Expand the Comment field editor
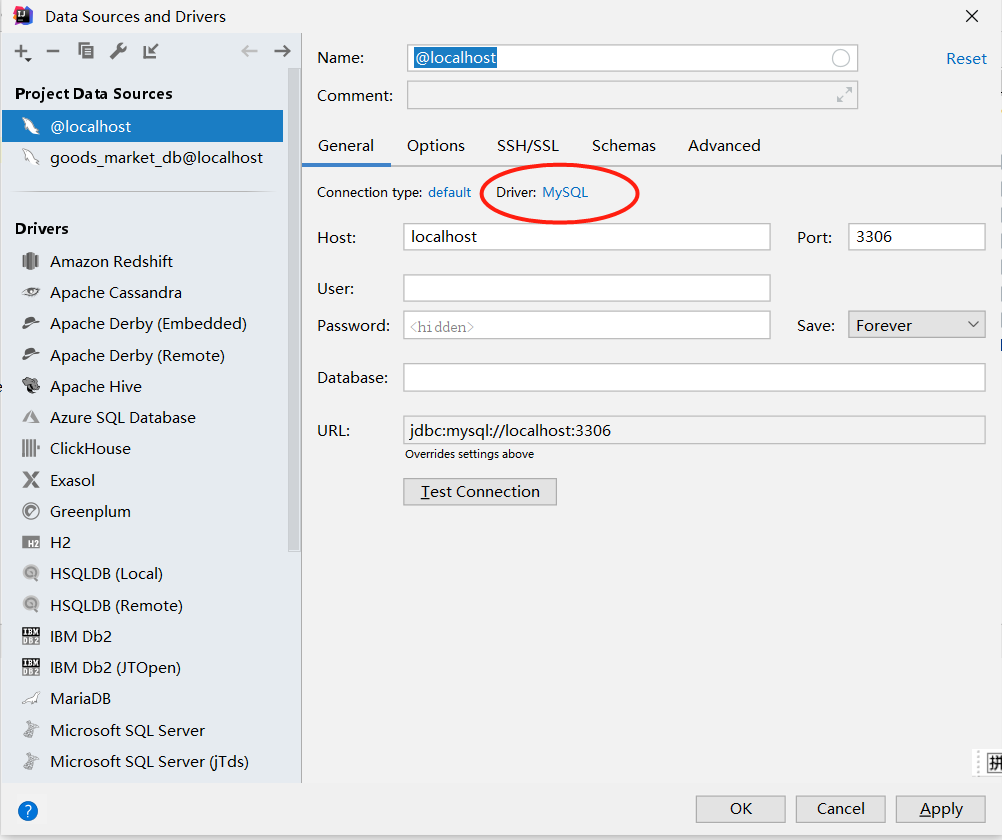The image size is (1002, 840). [x=844, y=95]
